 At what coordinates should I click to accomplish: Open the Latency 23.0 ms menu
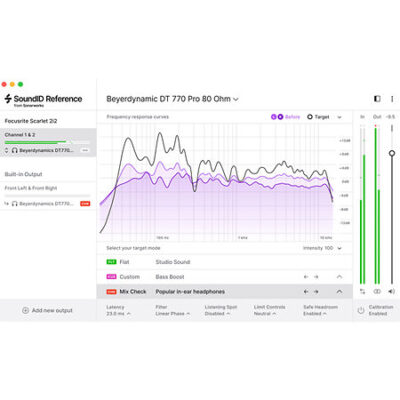(118, 310)
